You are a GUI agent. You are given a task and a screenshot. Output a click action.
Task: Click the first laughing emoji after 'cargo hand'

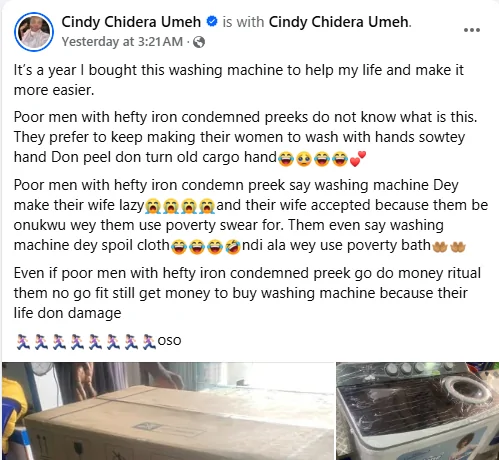pyautogui.click(x=286, y=159)
